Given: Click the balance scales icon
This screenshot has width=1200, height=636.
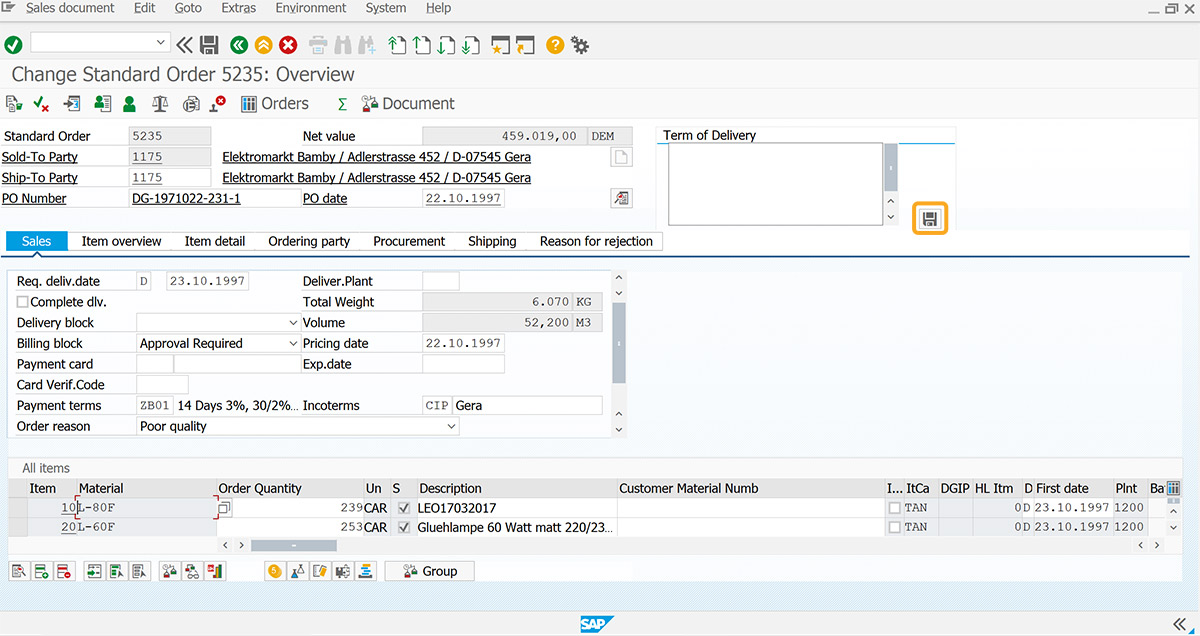Looking at the screenshot, I should click(x=160, y=103).
